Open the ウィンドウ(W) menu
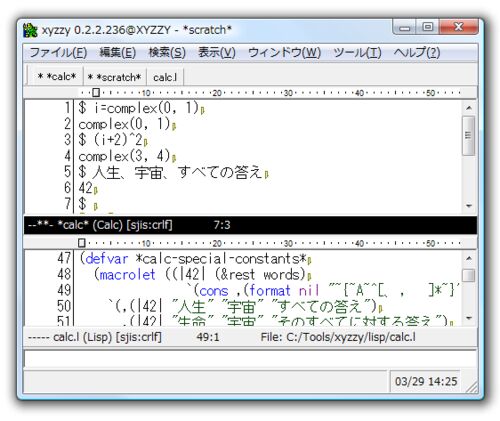 coord(284,53)
